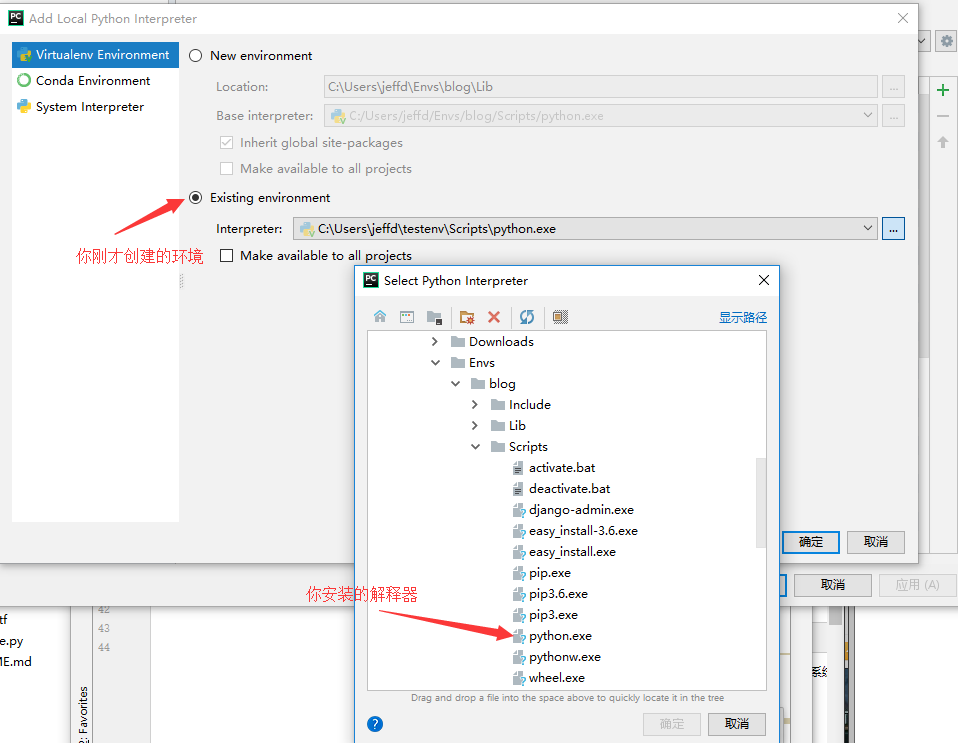Choose Conda Environment in the sidebar

coord(95,81)
